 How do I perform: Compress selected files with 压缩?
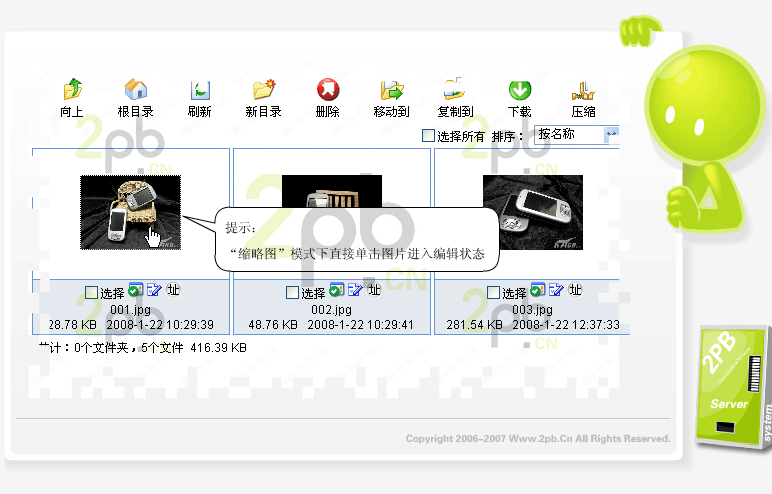tap(583, 98)
